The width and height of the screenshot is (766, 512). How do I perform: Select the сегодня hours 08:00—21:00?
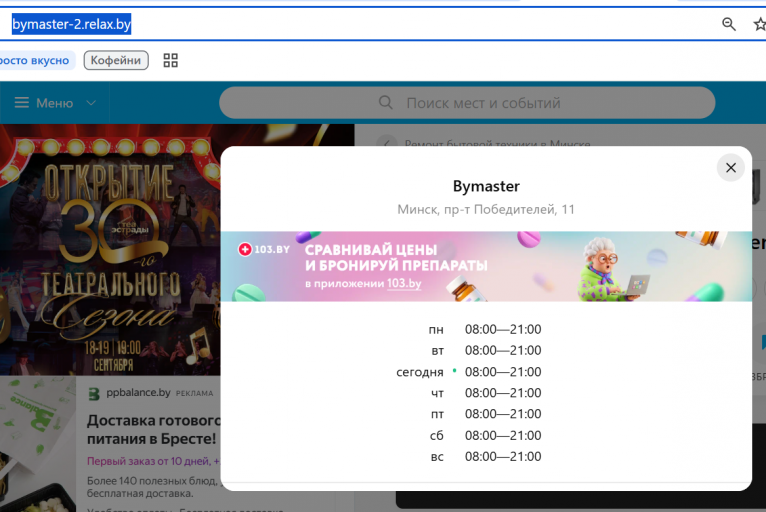coord(503,372)
